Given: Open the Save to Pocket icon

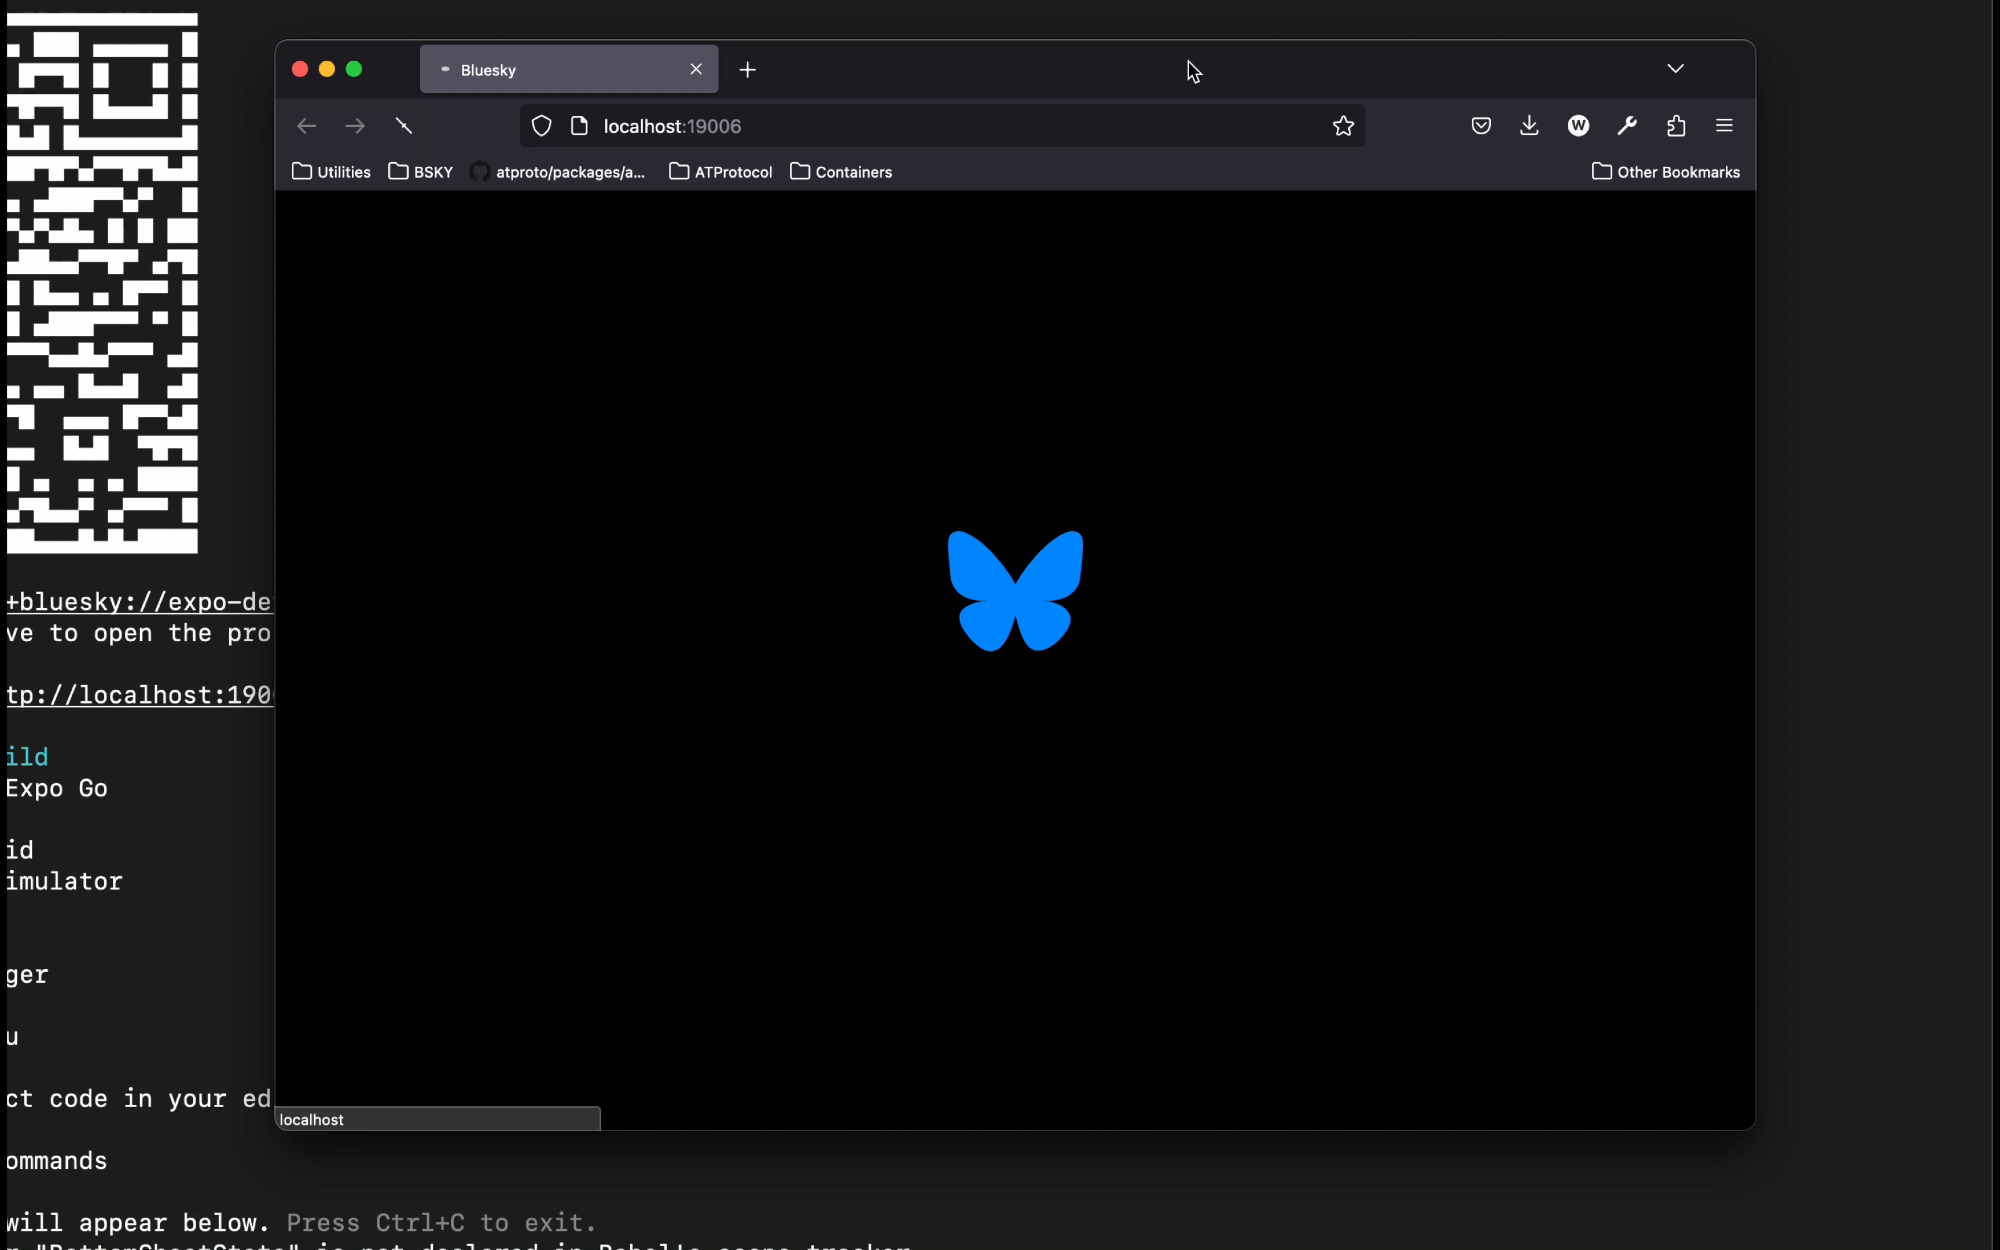Looking at the screenshot, I should coord(1481,126).
